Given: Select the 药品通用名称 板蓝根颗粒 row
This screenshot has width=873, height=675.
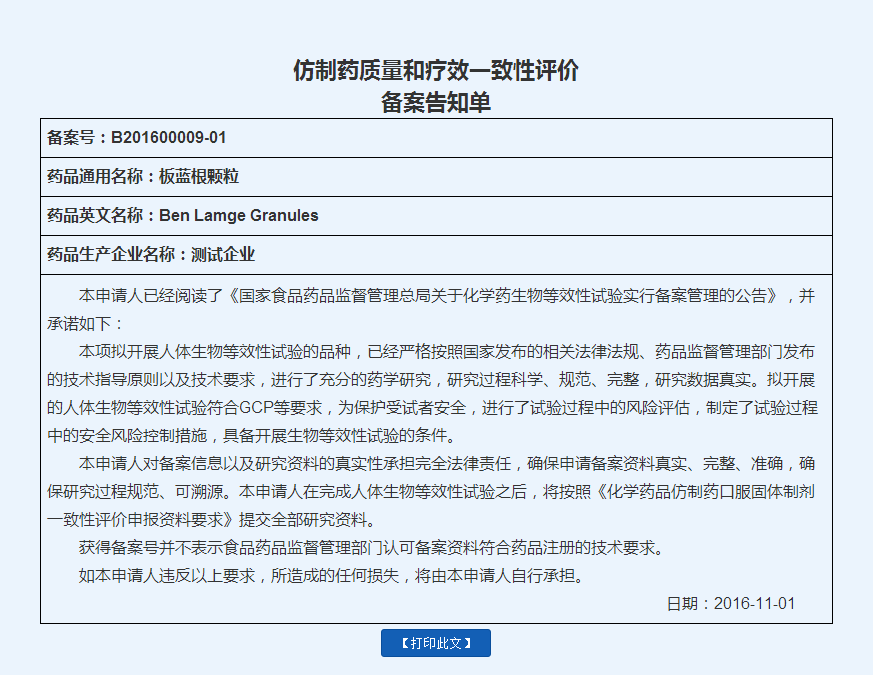Looking at the screenshot, I should pyautogui.click(x=436, y=177).
